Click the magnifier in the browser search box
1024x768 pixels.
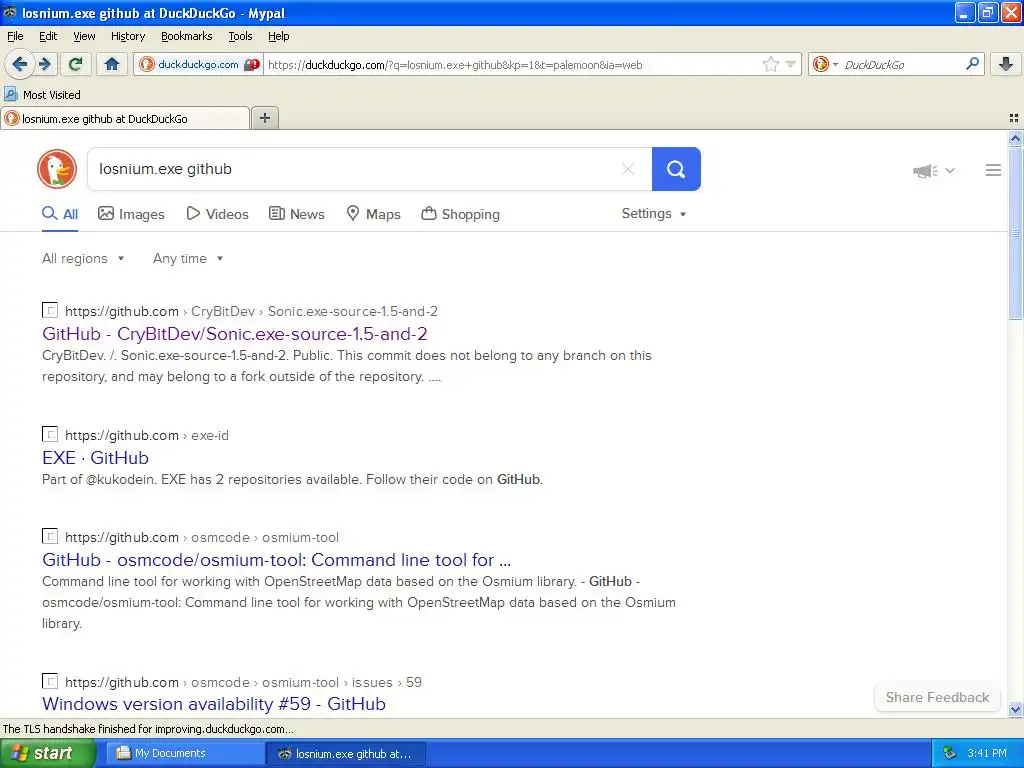pyautogui.click(x=972, y=64)
